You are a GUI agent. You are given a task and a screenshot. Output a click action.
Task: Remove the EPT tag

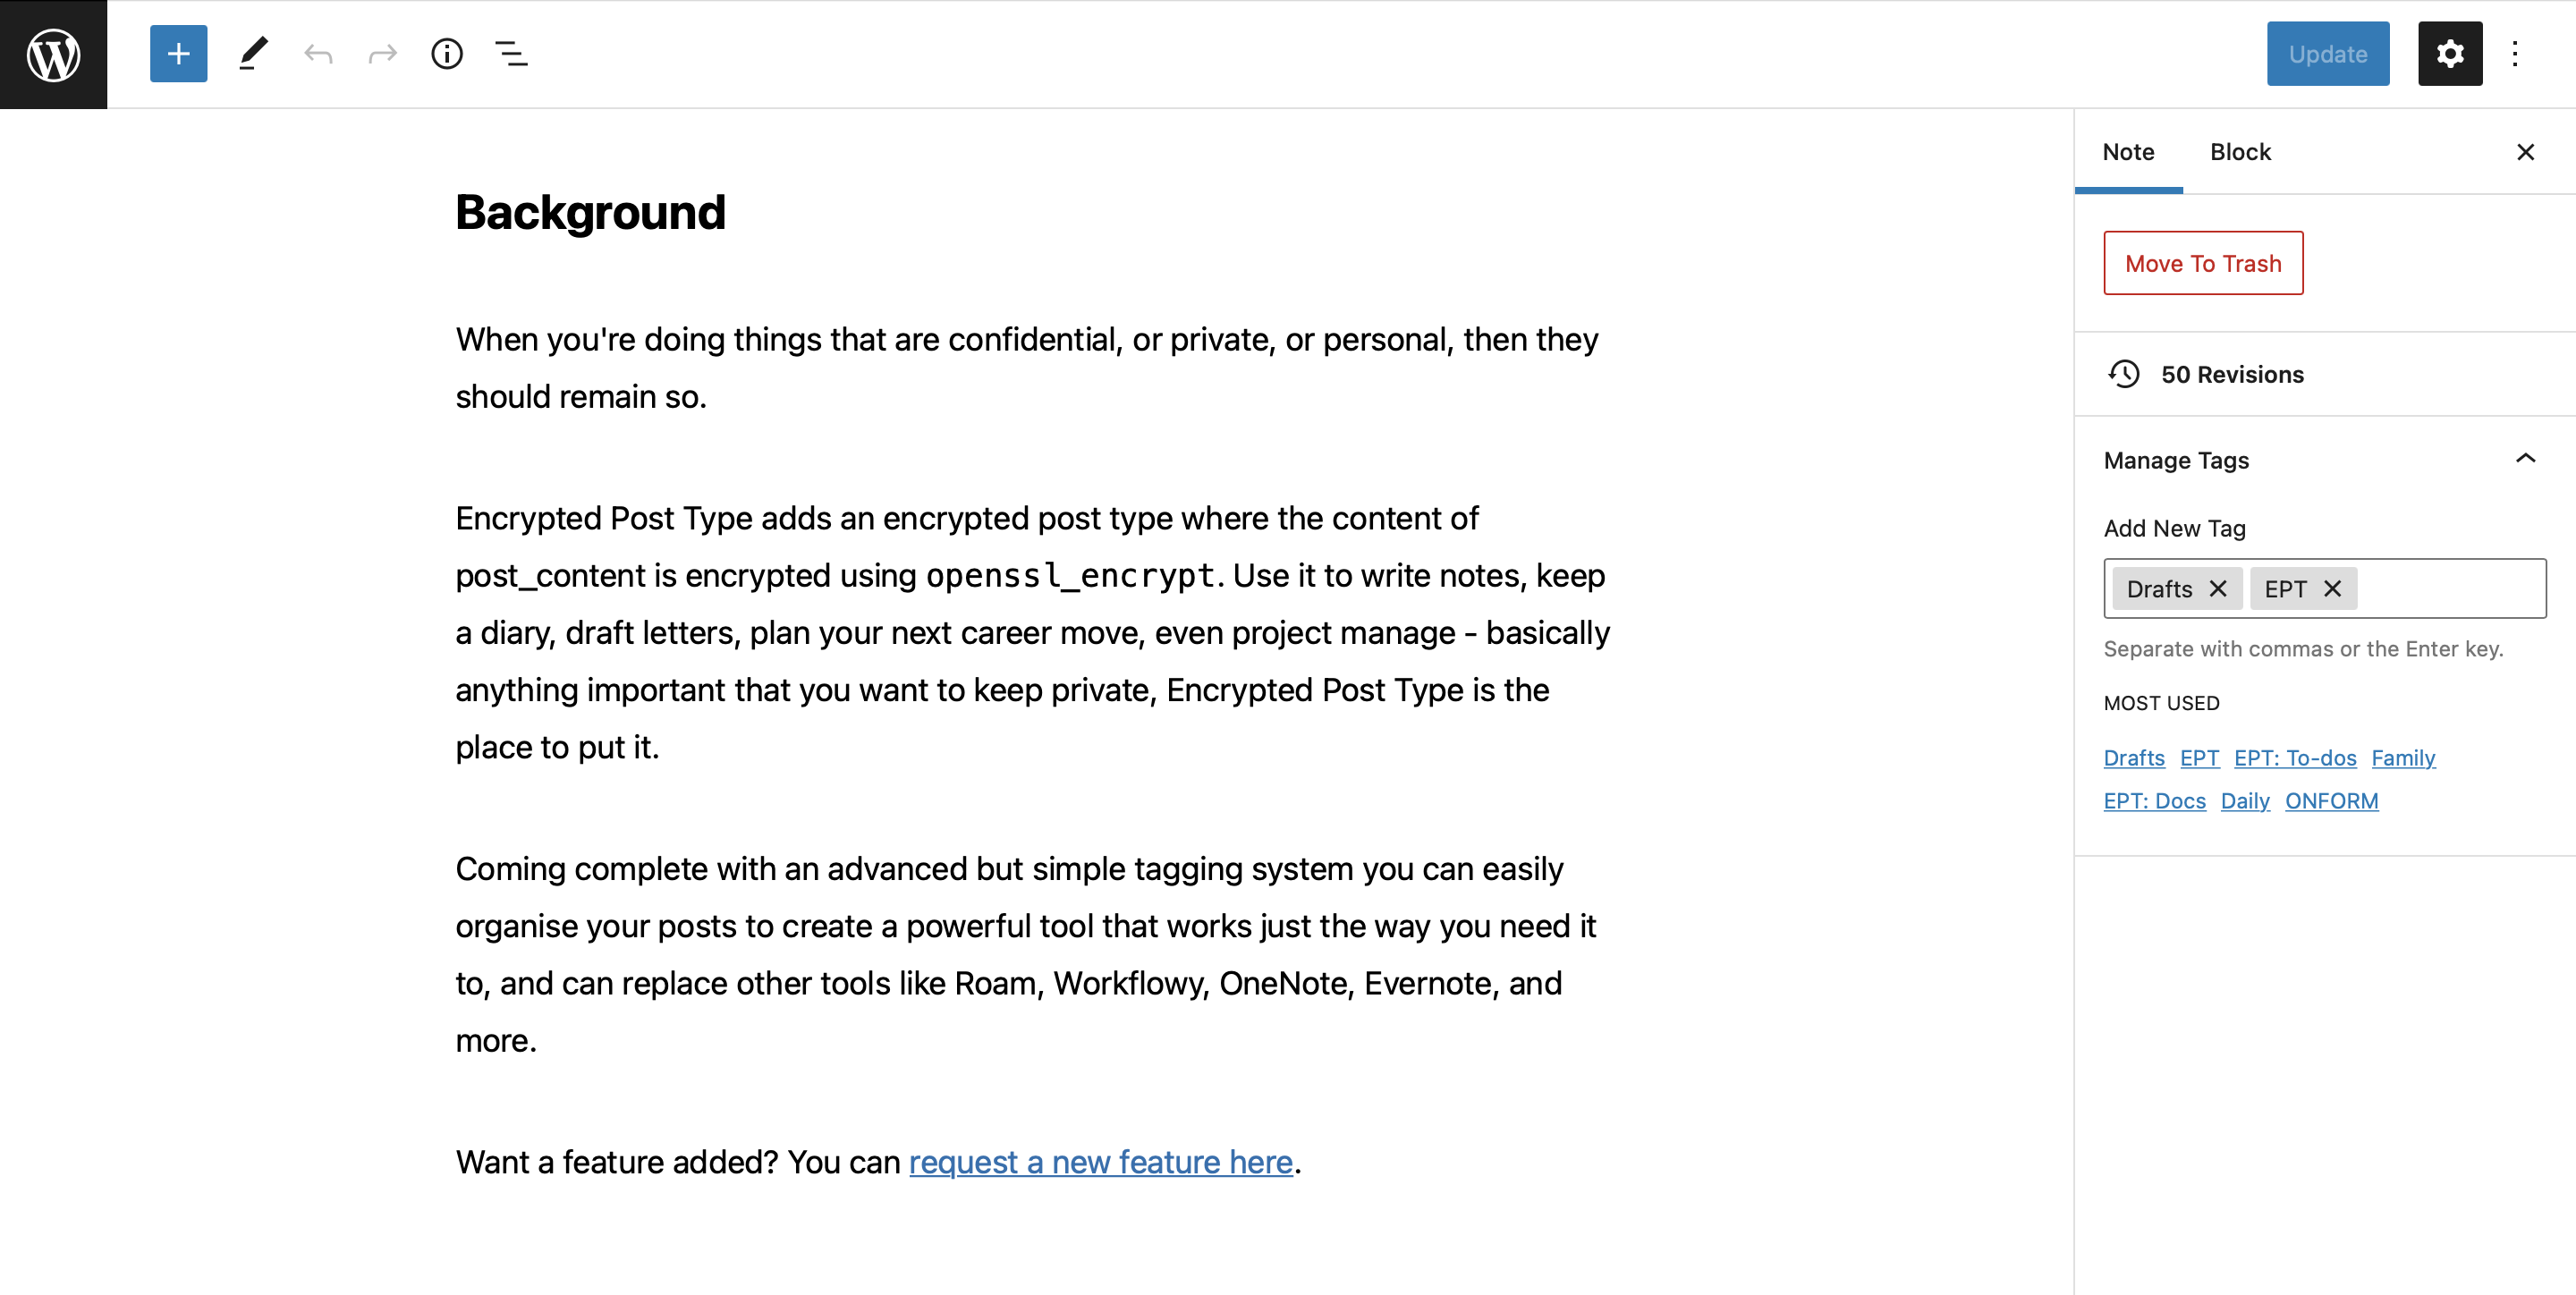point(2333,589)
